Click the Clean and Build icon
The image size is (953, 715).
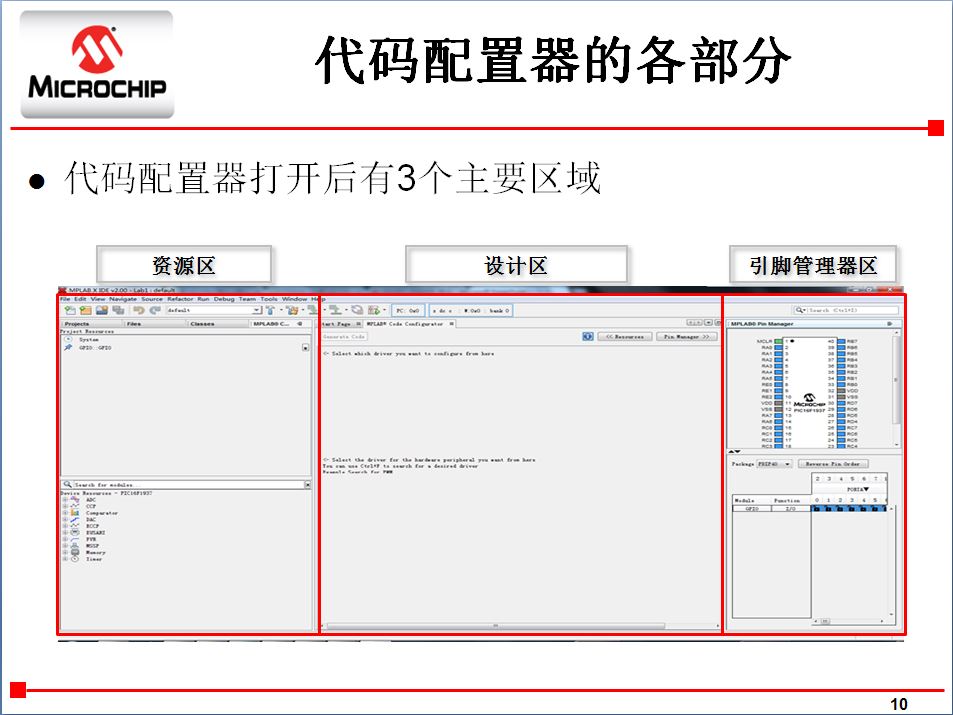293,310
